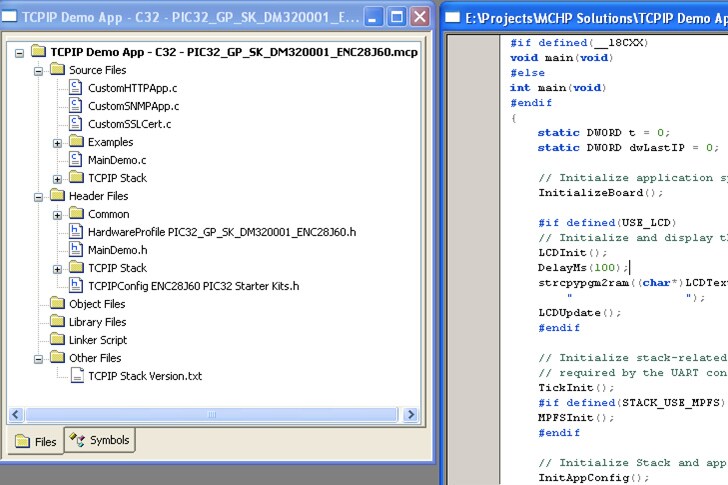Select the project name TCPIP Demo App .mcp
728x485 pixels.
point(234,52)
